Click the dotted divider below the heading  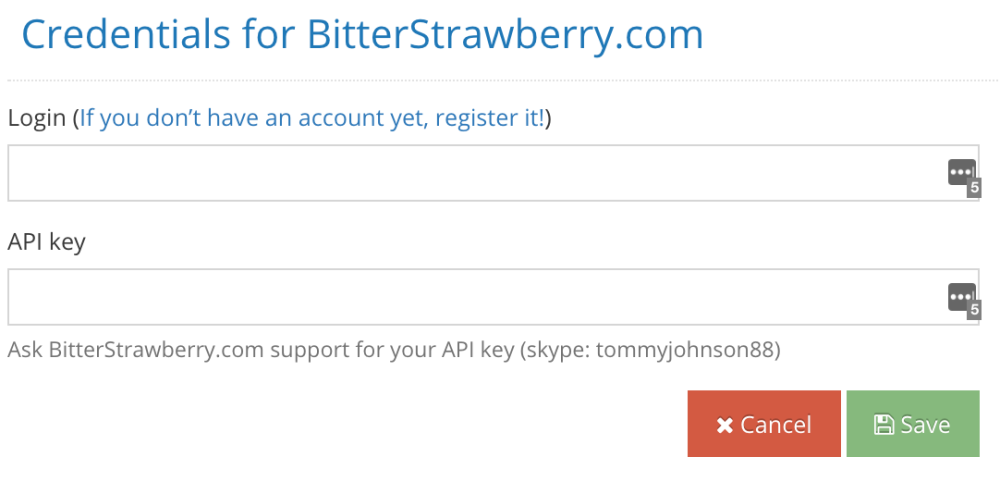tap(503, 80)
